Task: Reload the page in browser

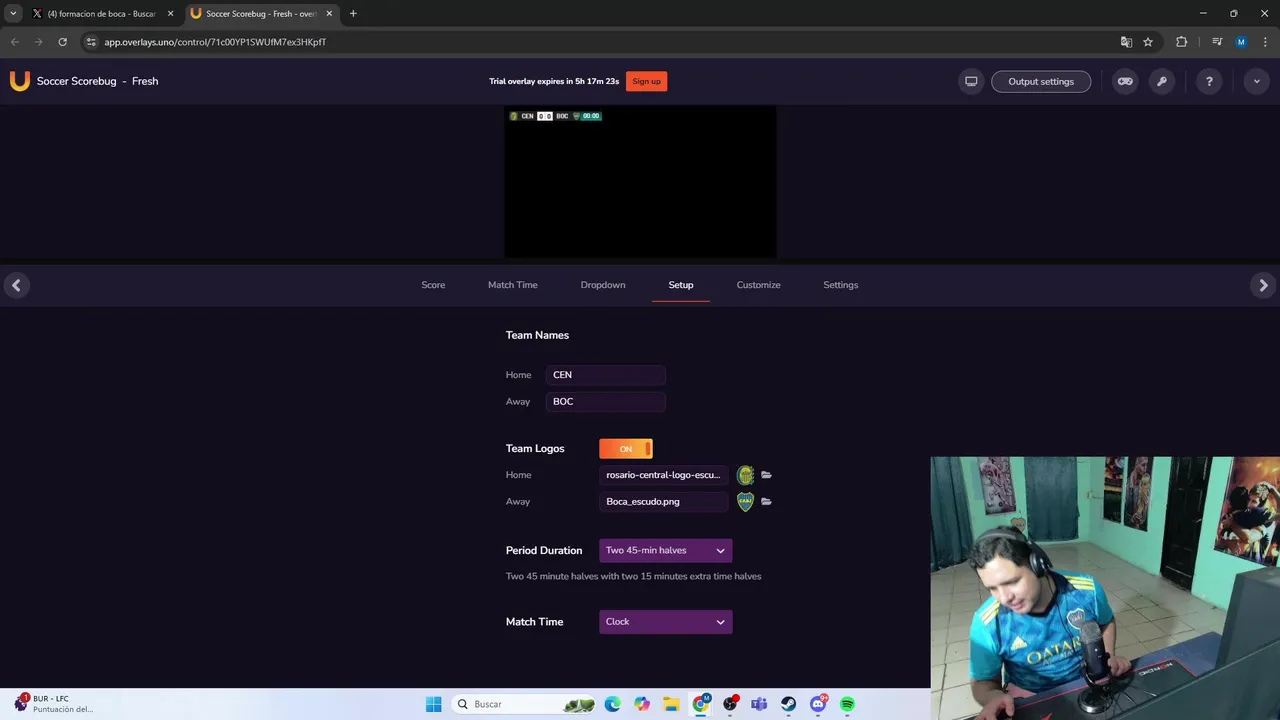Action: pyautogui.click(x=62, y=42)
